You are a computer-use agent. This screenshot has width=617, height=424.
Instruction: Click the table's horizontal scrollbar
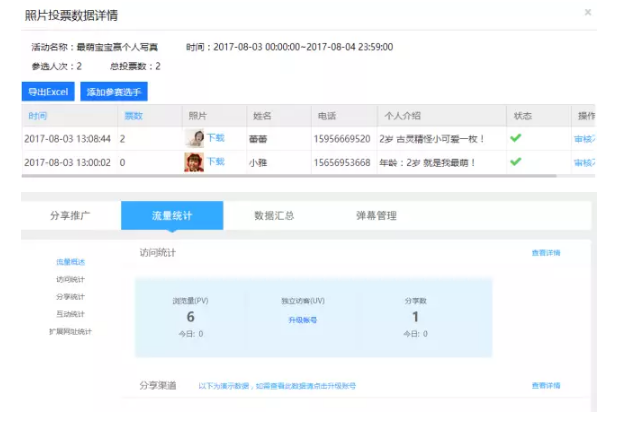coord(289,176)
